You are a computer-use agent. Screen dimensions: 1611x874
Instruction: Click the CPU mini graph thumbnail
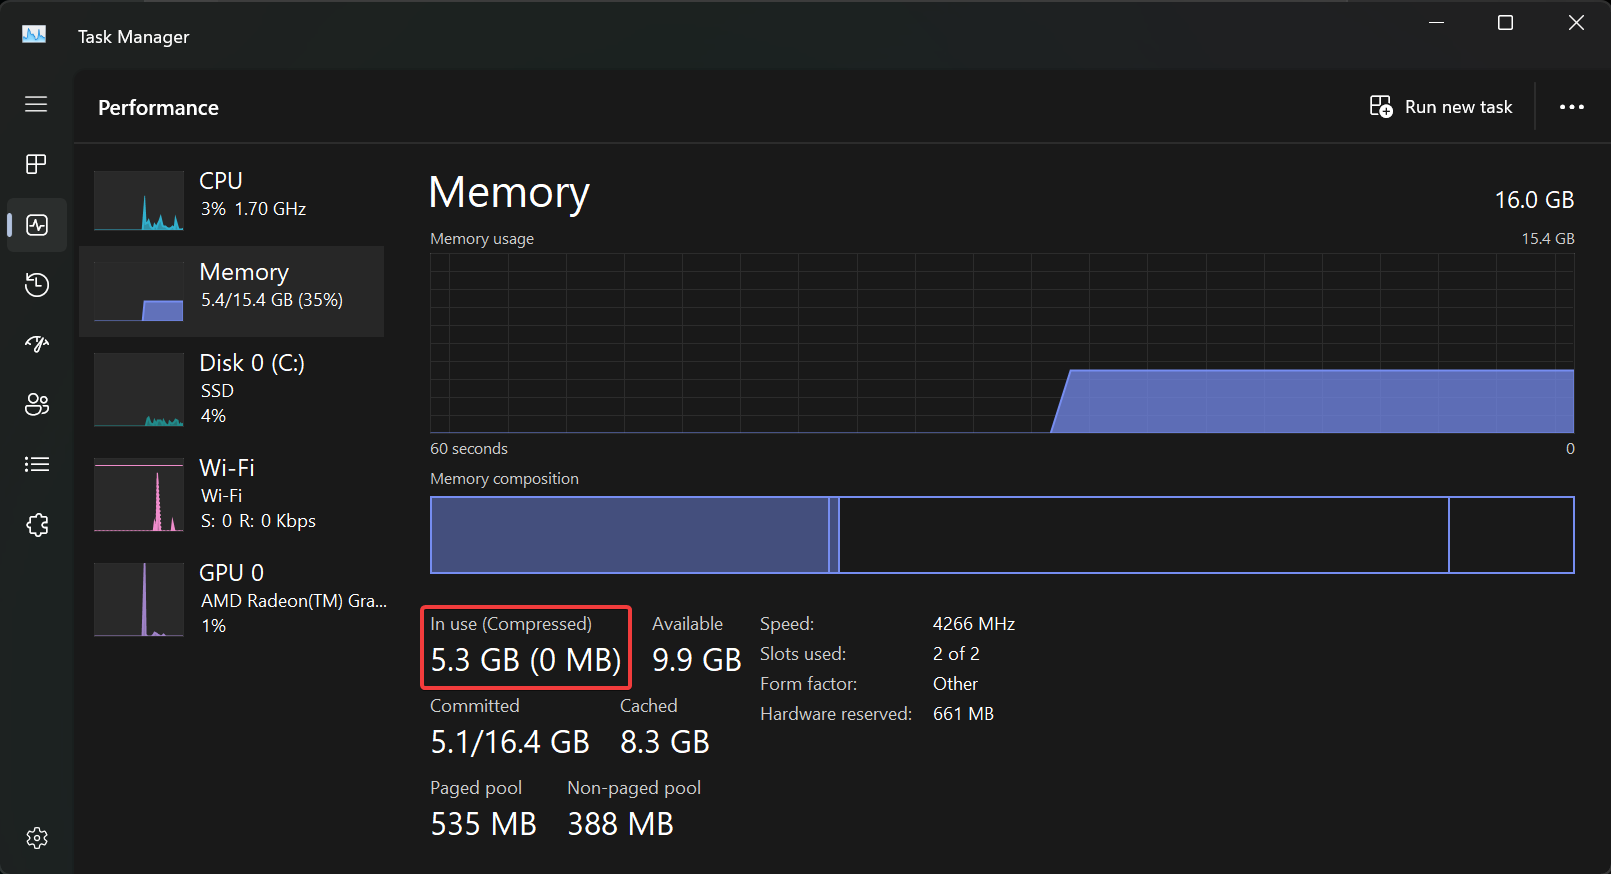tap(139, 201)
